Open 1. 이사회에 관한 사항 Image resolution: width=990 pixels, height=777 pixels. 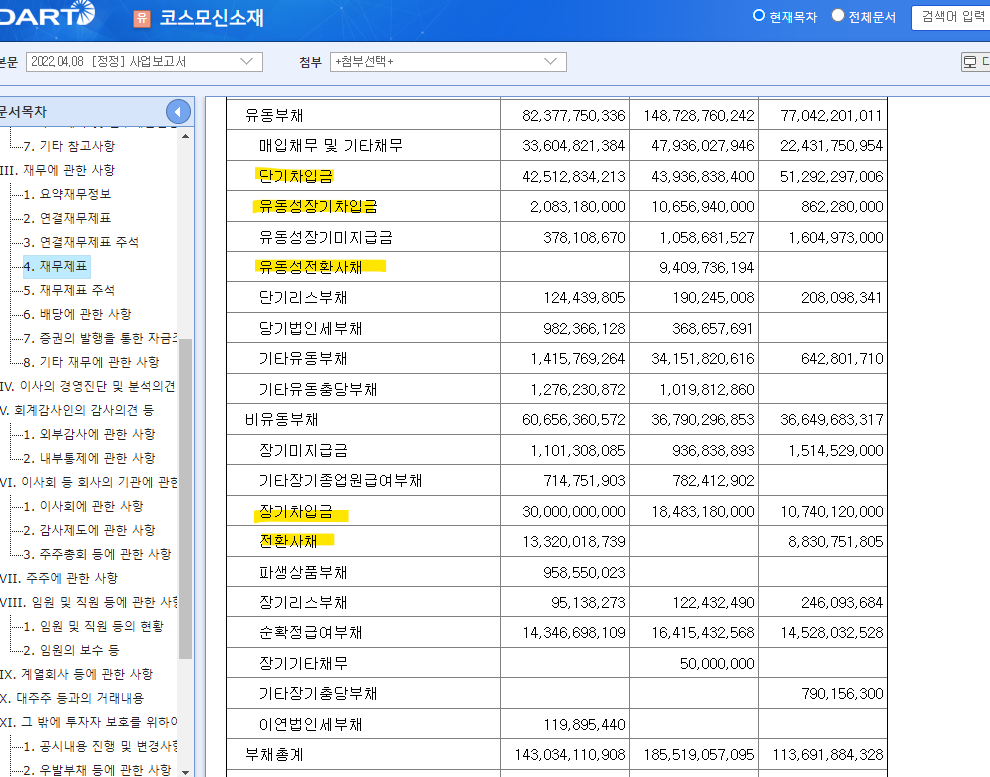[83, 506]
